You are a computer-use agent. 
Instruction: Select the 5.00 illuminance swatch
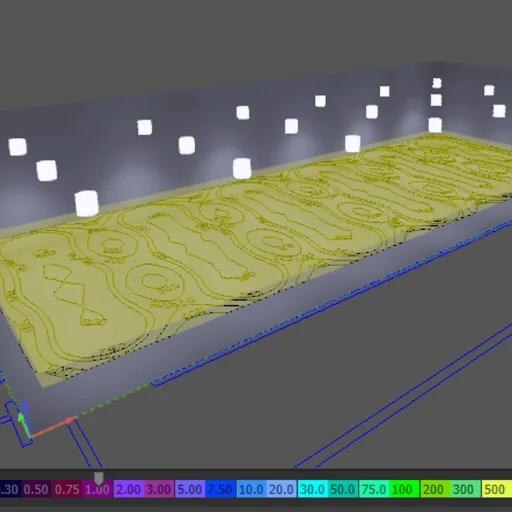point(190,489)
